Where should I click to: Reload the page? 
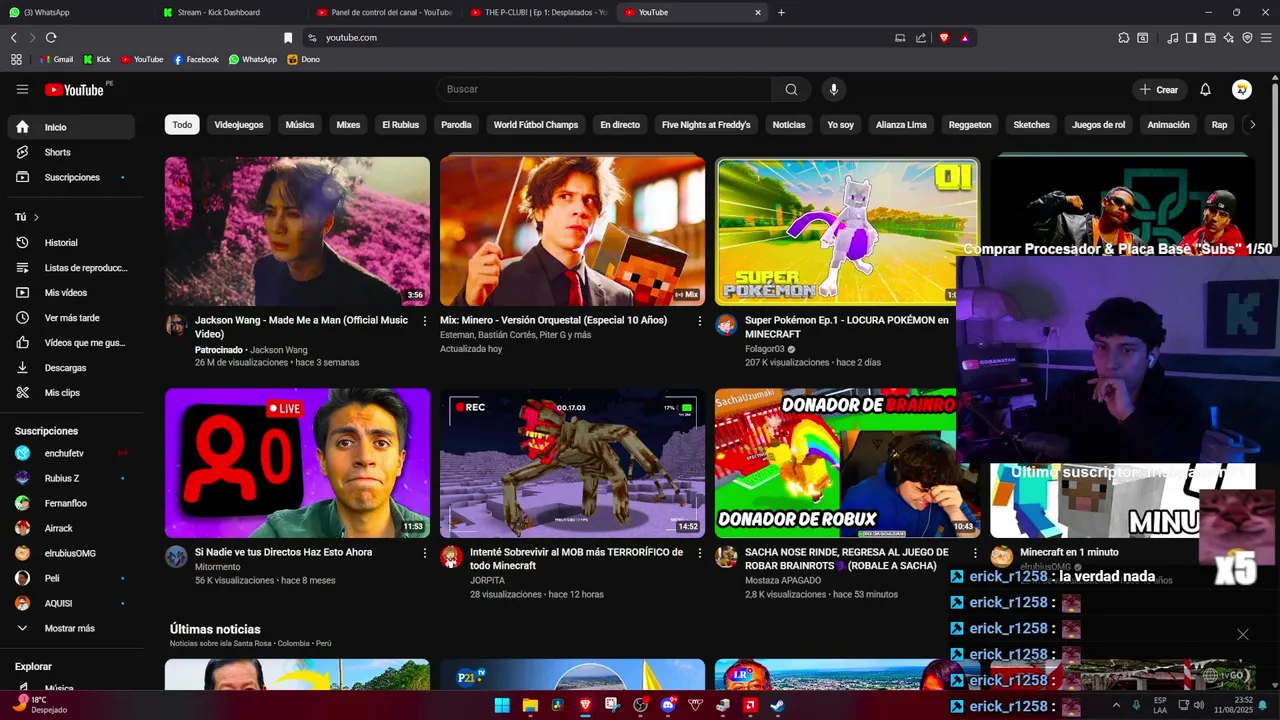click(x=51, y=38)
